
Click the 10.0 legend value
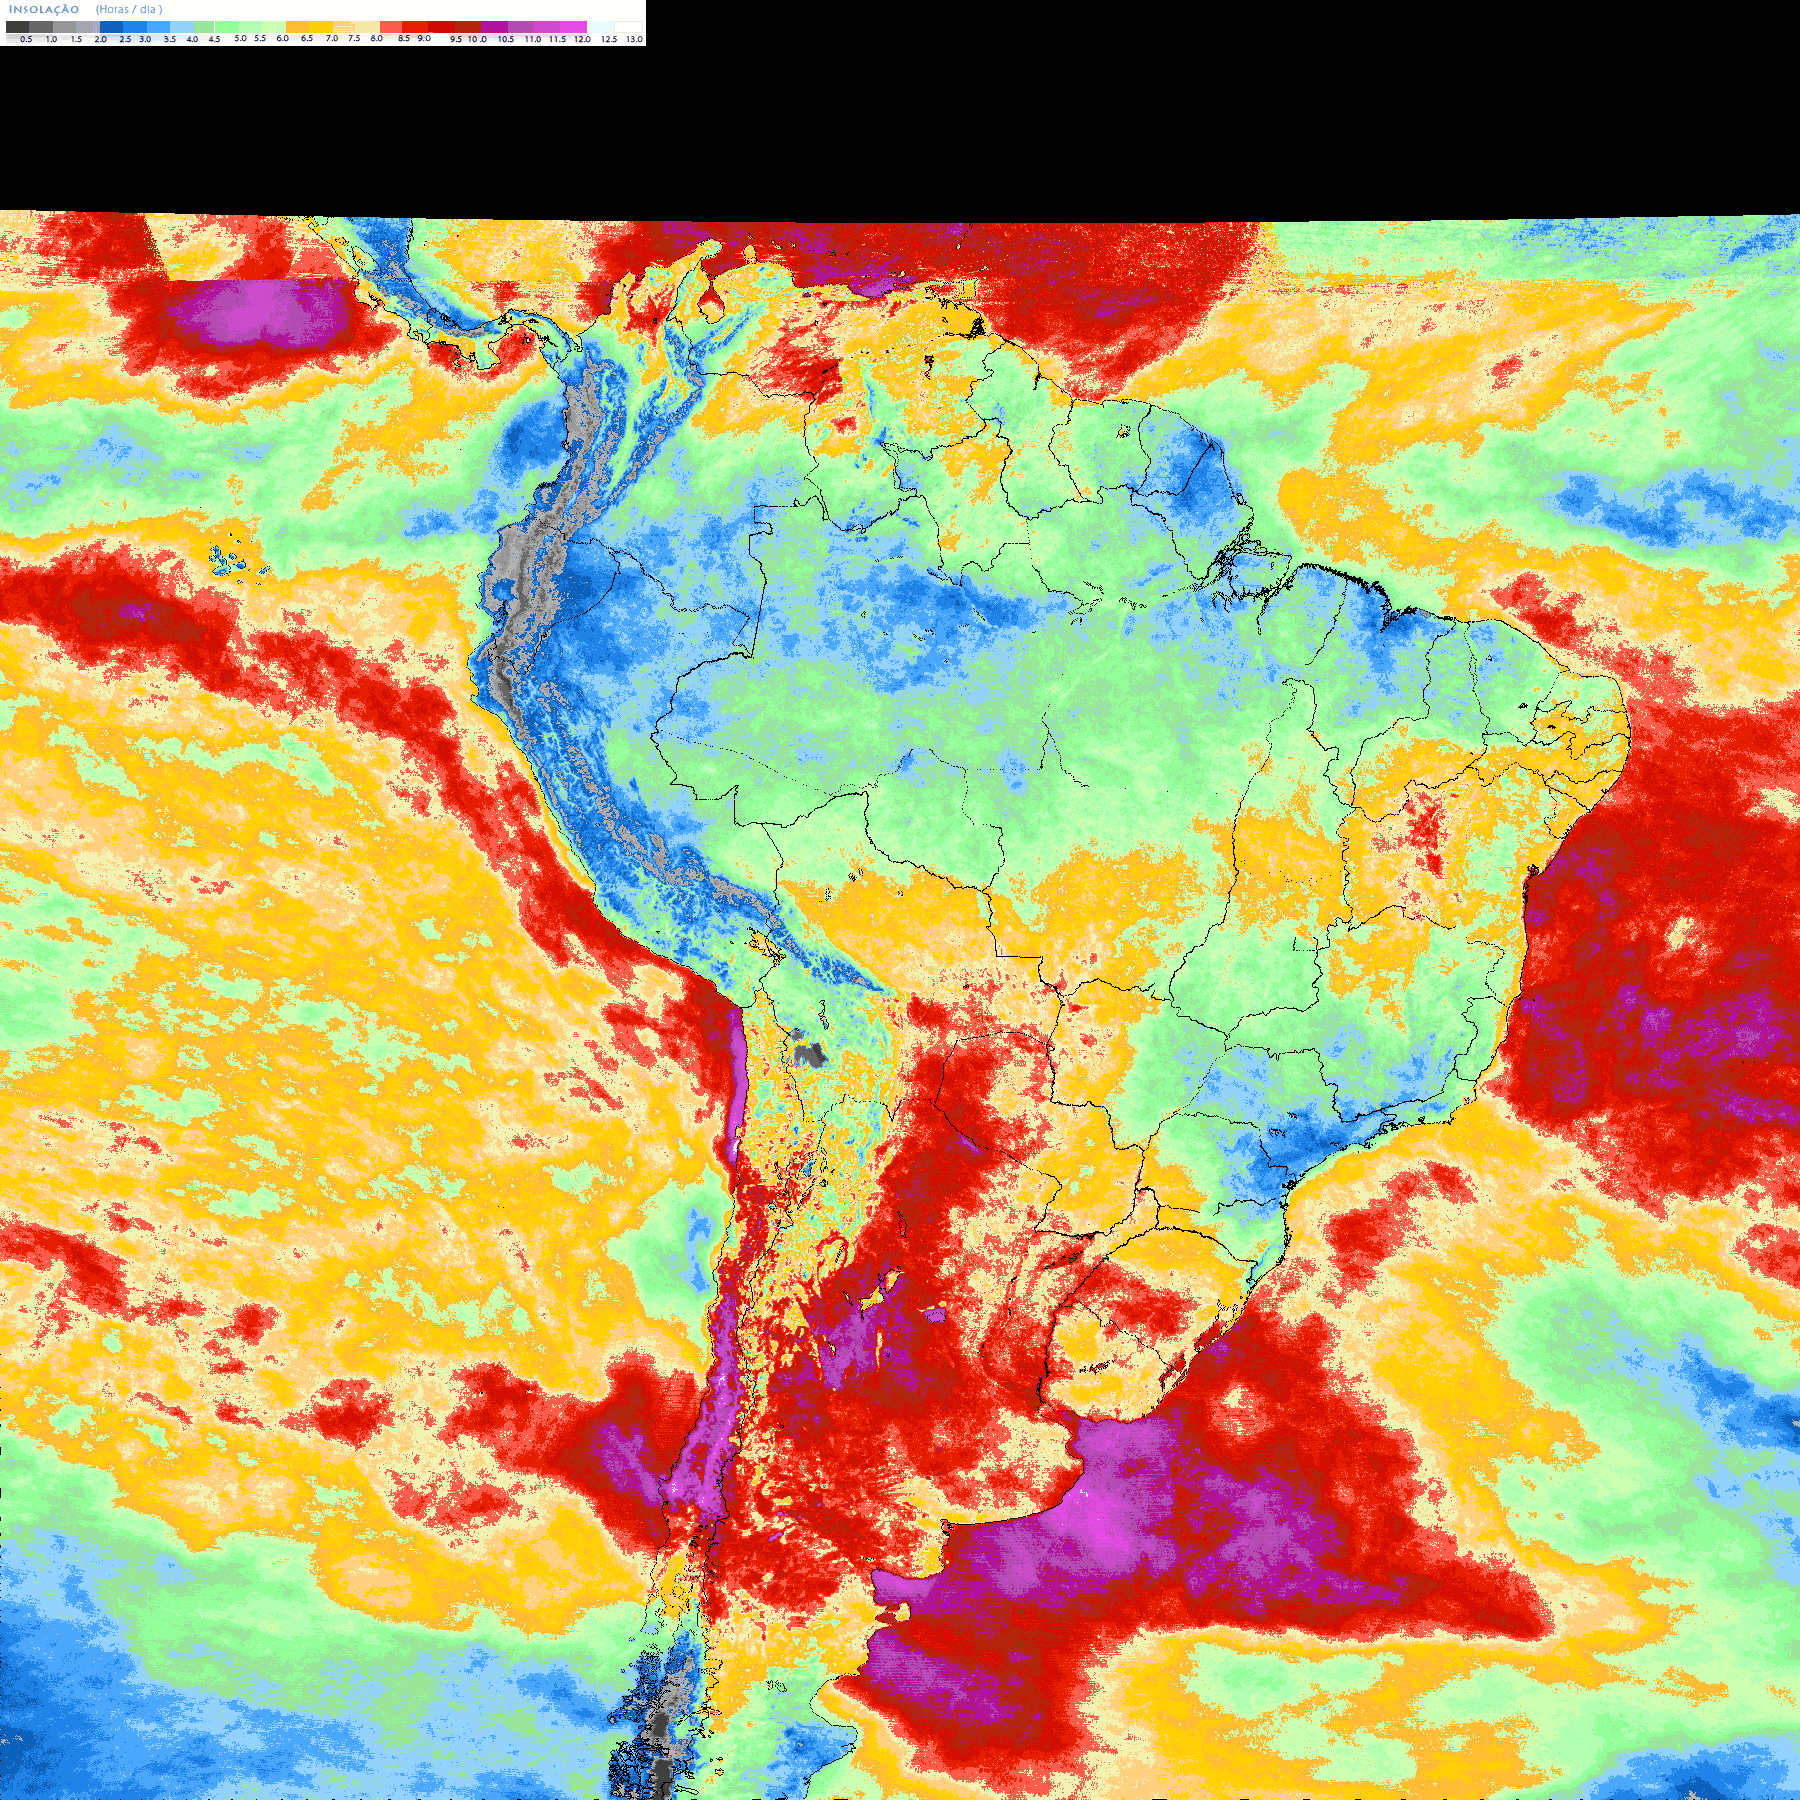pyautogui.click(x=477, y=39)
